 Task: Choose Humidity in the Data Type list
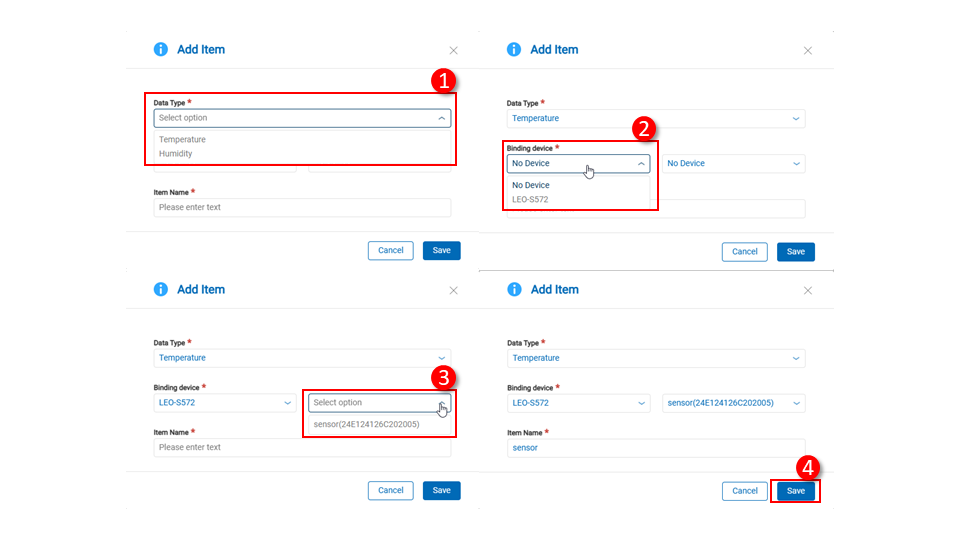point(176,154)
